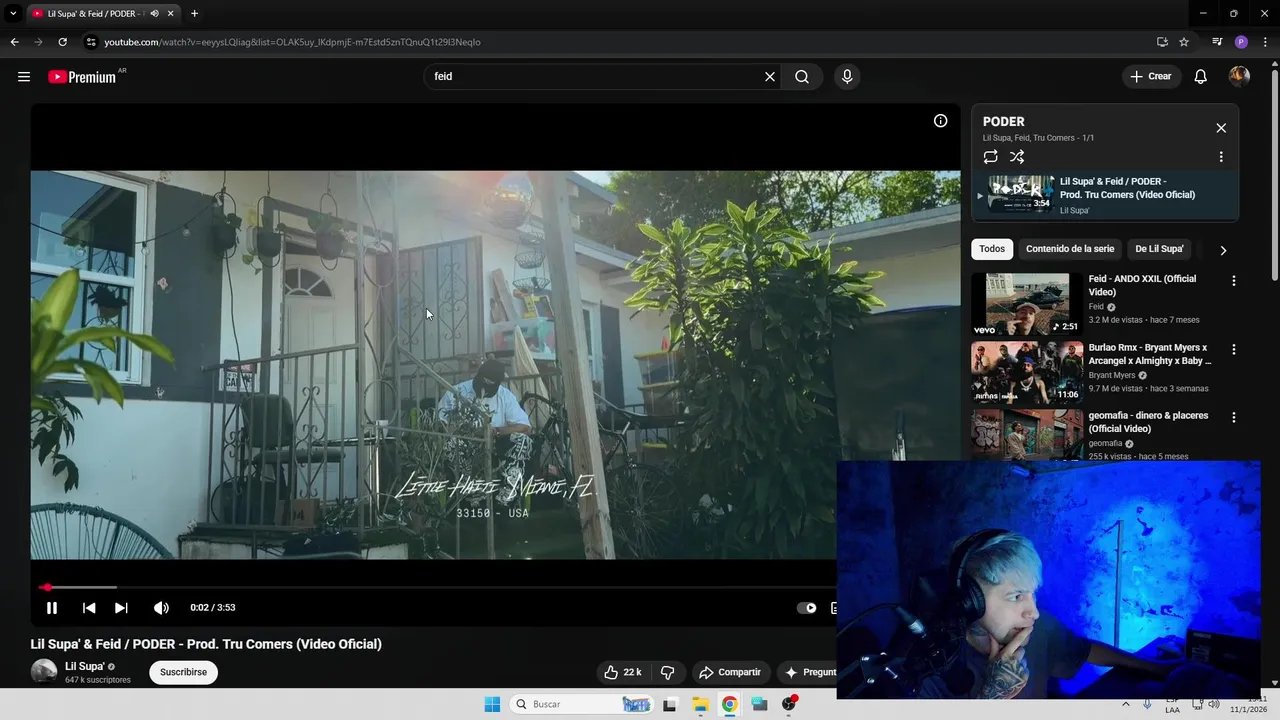Show video info card icon

940,121
